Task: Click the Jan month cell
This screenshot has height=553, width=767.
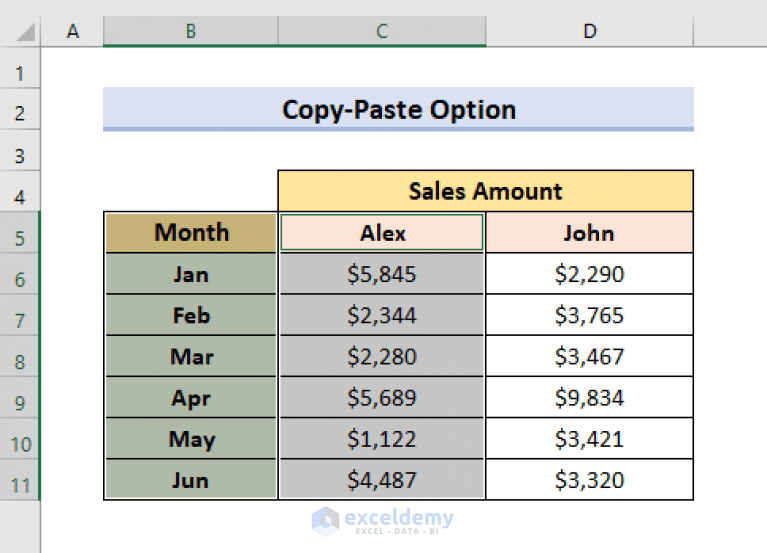Action: (191, 274)
